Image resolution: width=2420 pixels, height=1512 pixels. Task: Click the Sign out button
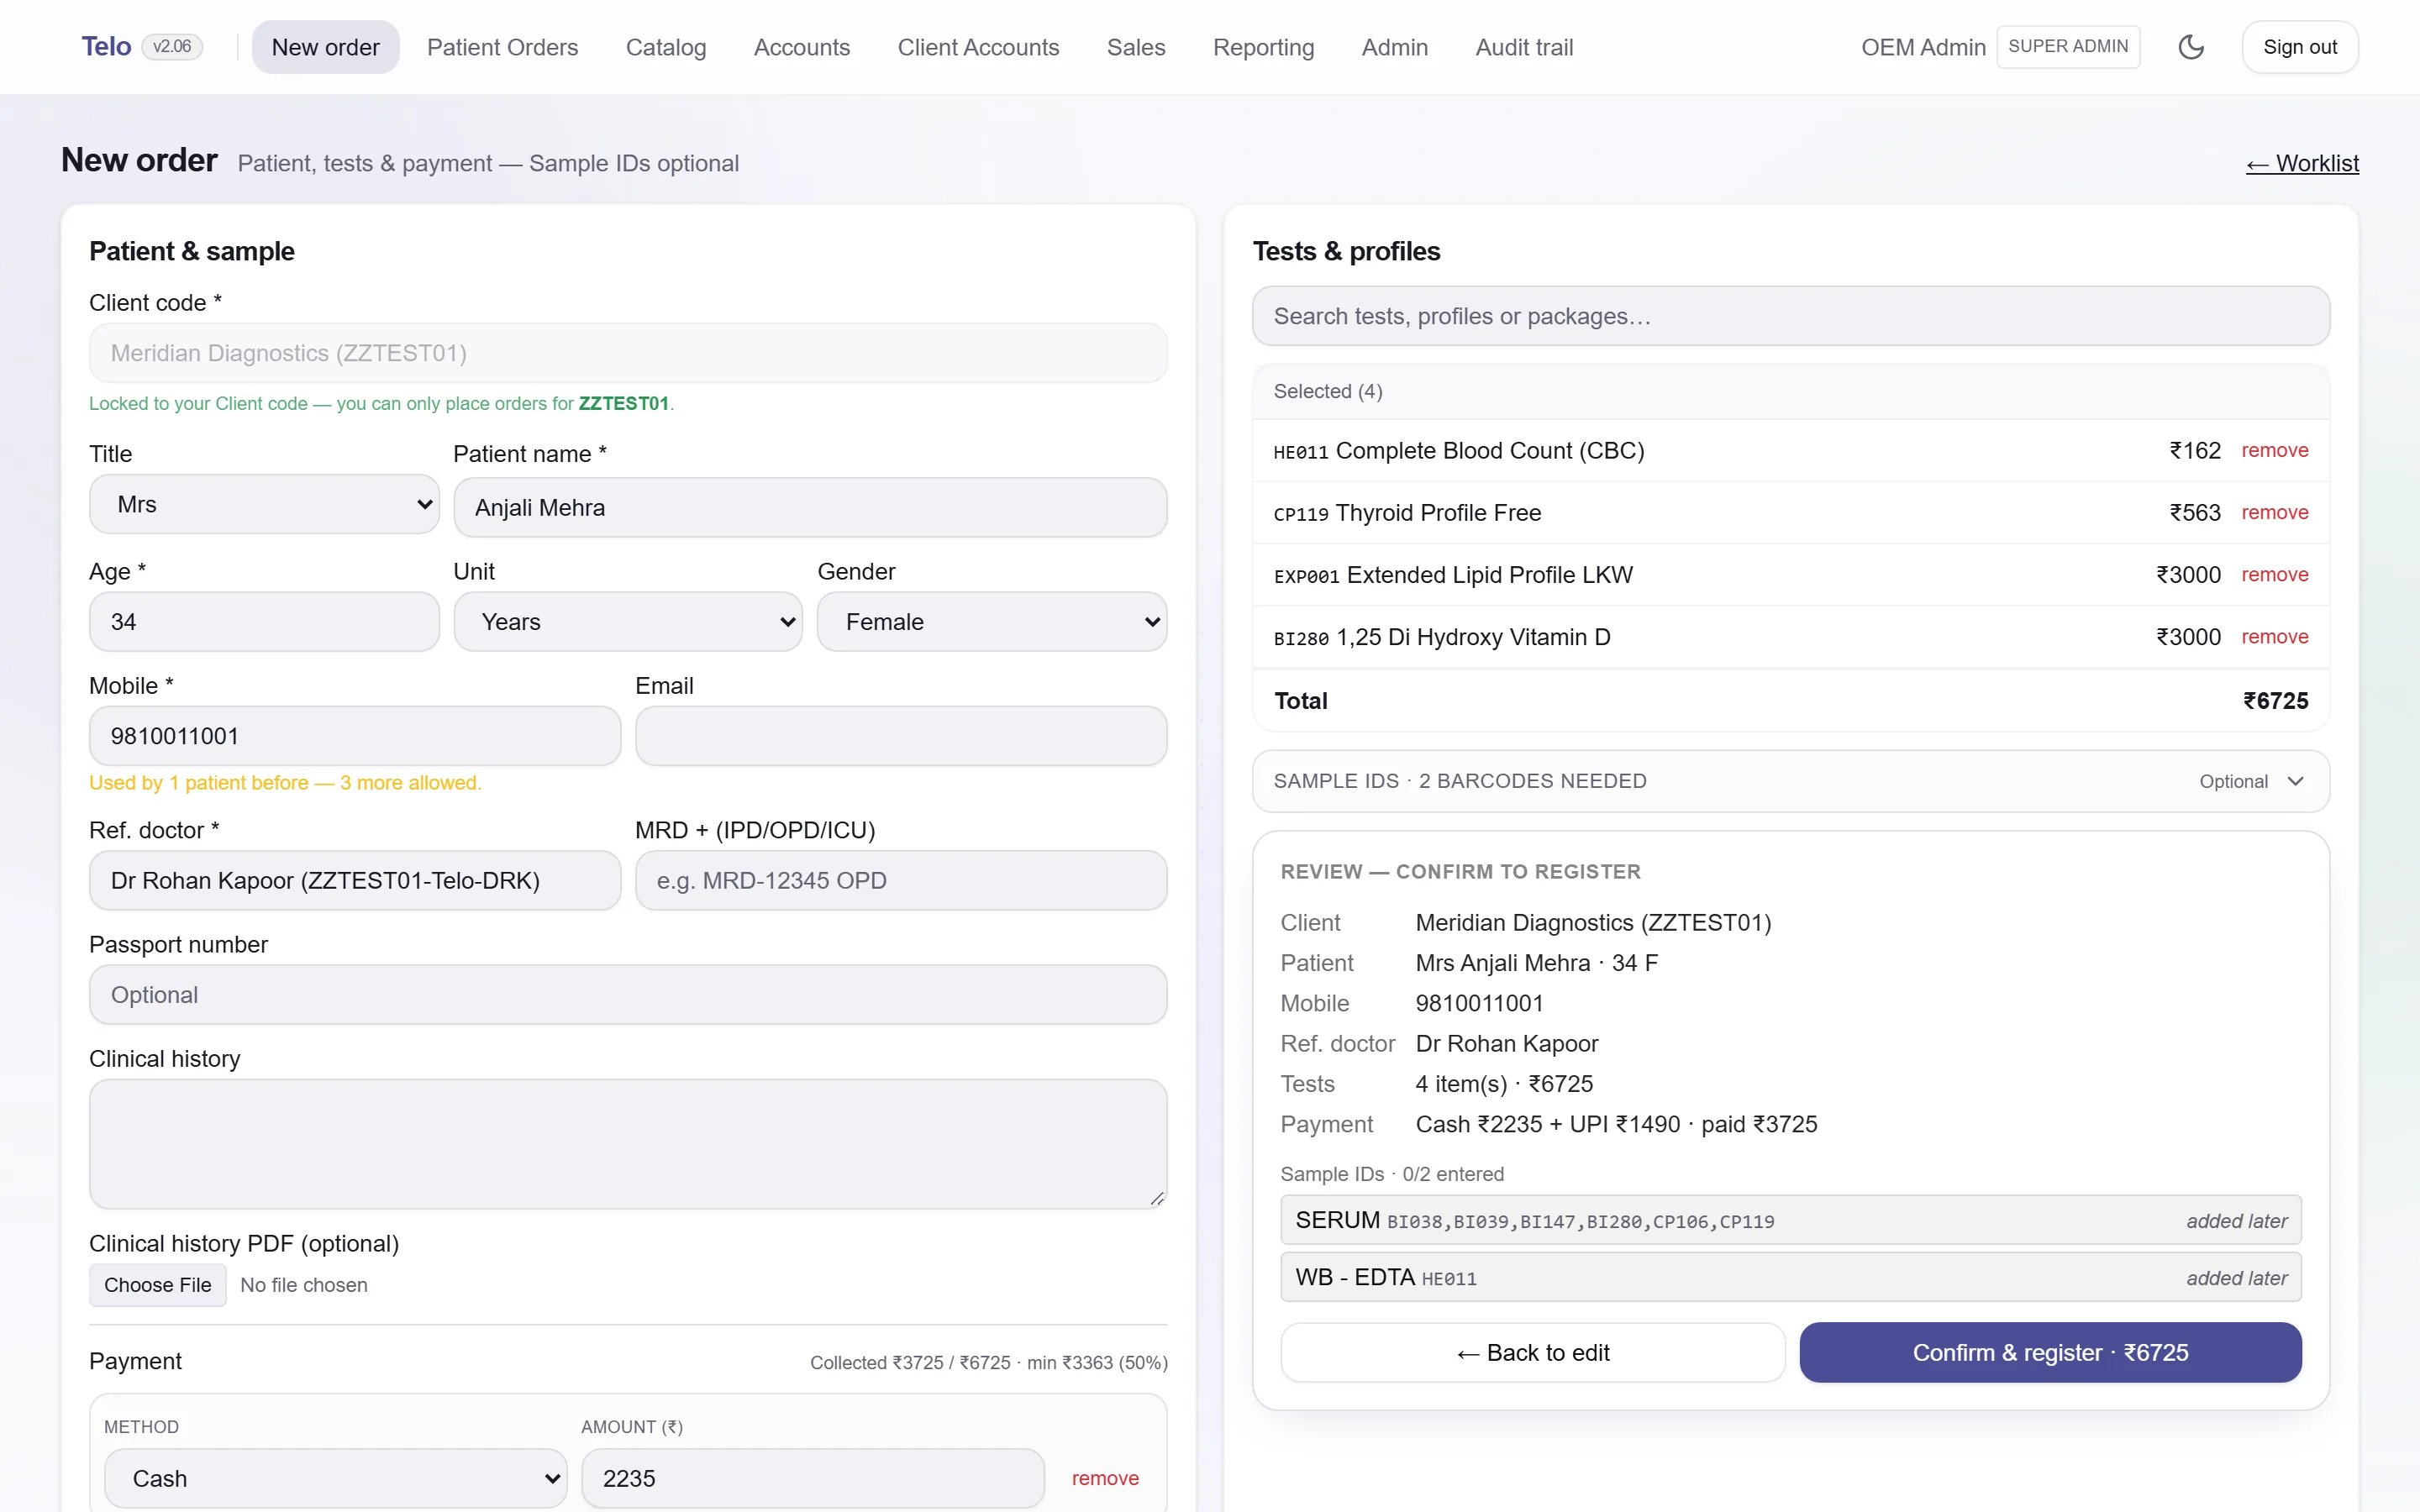point(2300,47)
